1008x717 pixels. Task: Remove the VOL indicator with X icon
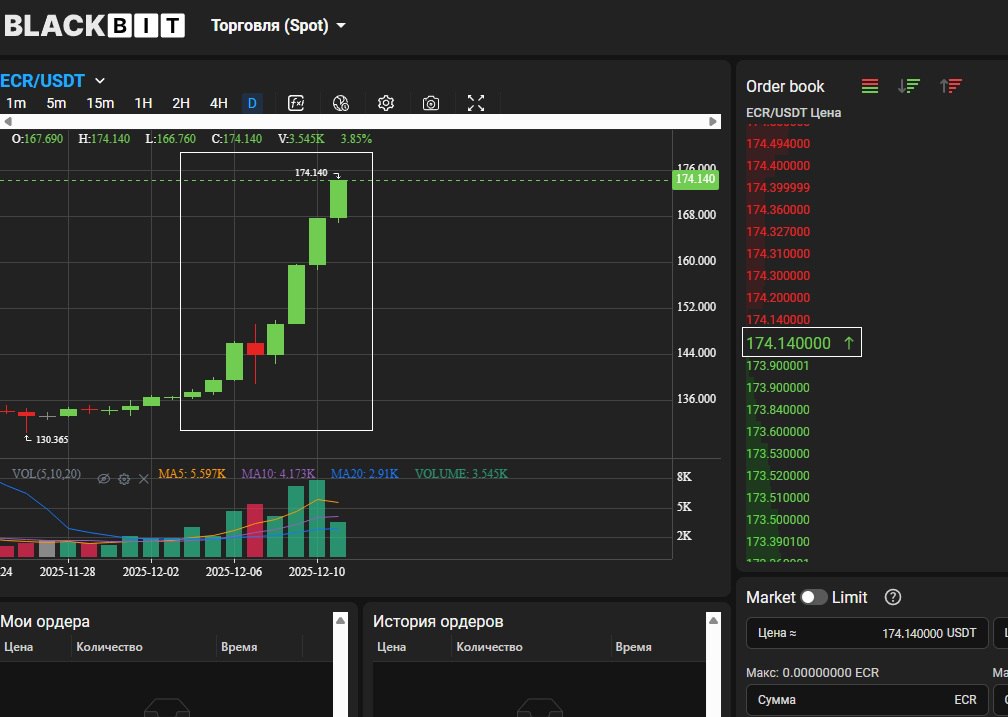click(x=144, y=479)
